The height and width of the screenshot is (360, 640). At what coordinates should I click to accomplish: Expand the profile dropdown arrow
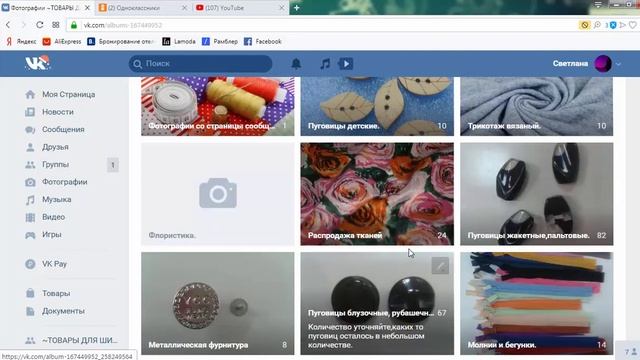click(619, 64)
